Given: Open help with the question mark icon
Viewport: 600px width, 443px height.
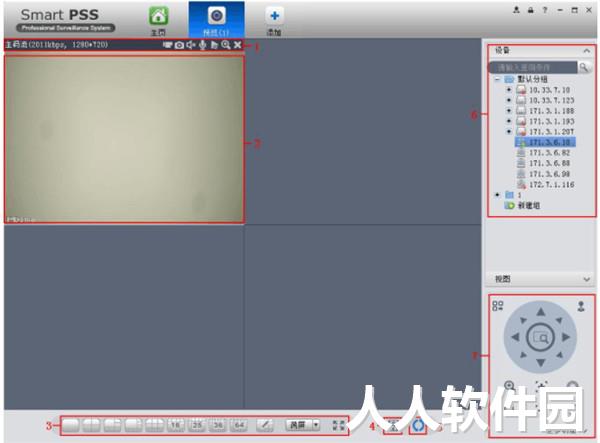Looking at the screenshot, I should [545, 10].
